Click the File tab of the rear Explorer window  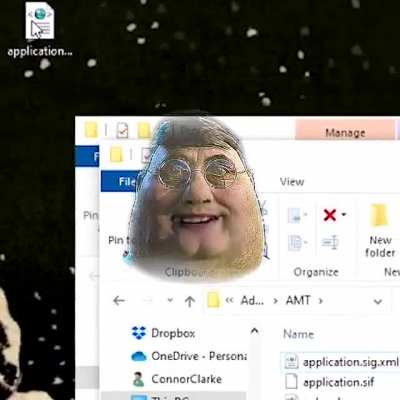coord(88,156)
